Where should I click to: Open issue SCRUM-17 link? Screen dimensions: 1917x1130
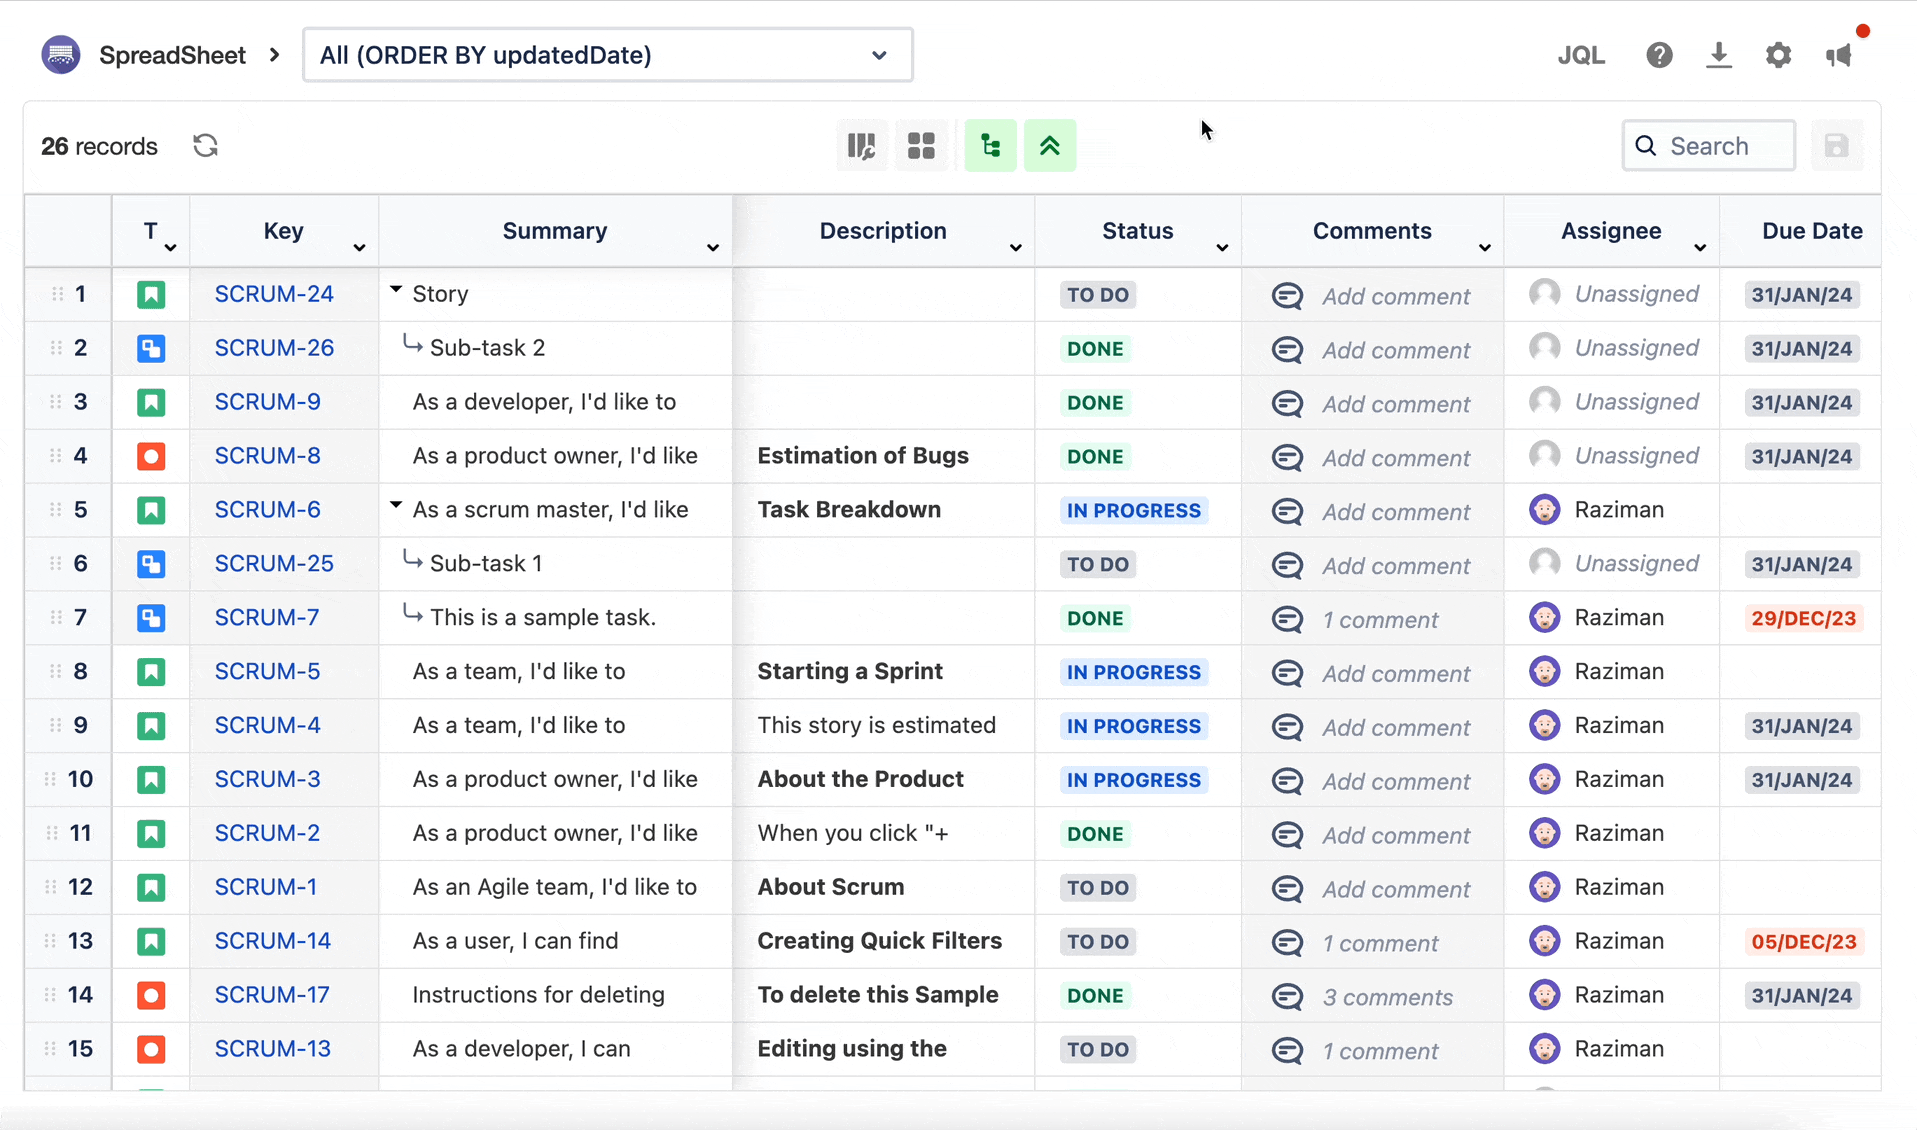coord(272,995)
